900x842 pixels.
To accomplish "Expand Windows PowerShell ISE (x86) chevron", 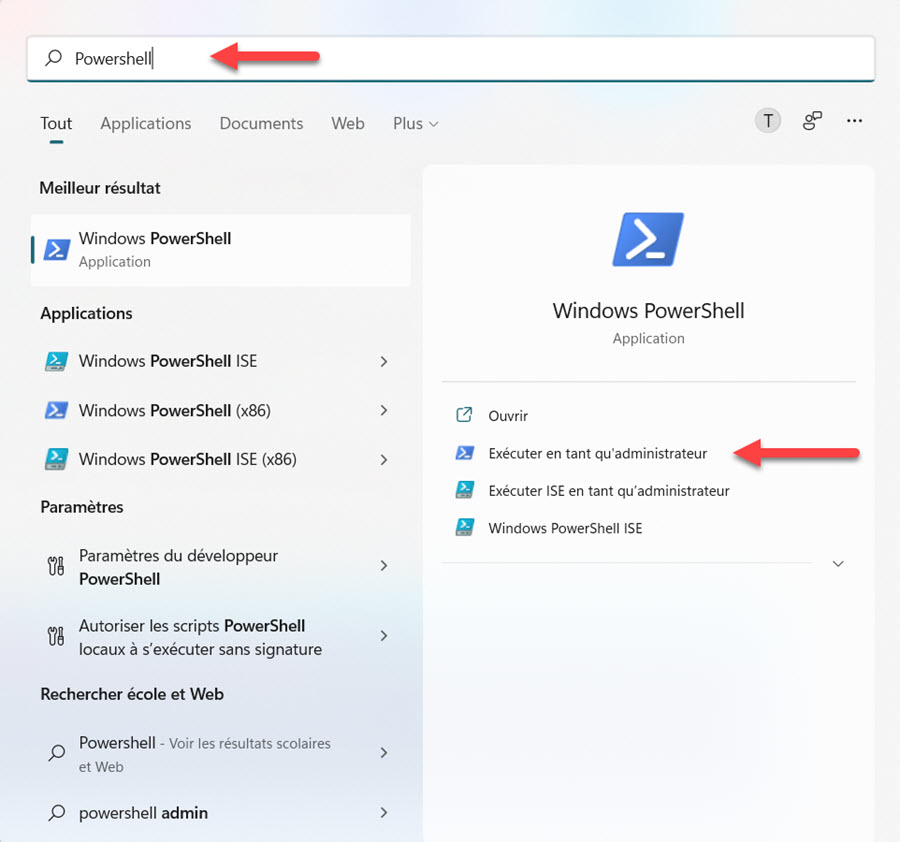I will pos(384,459).
